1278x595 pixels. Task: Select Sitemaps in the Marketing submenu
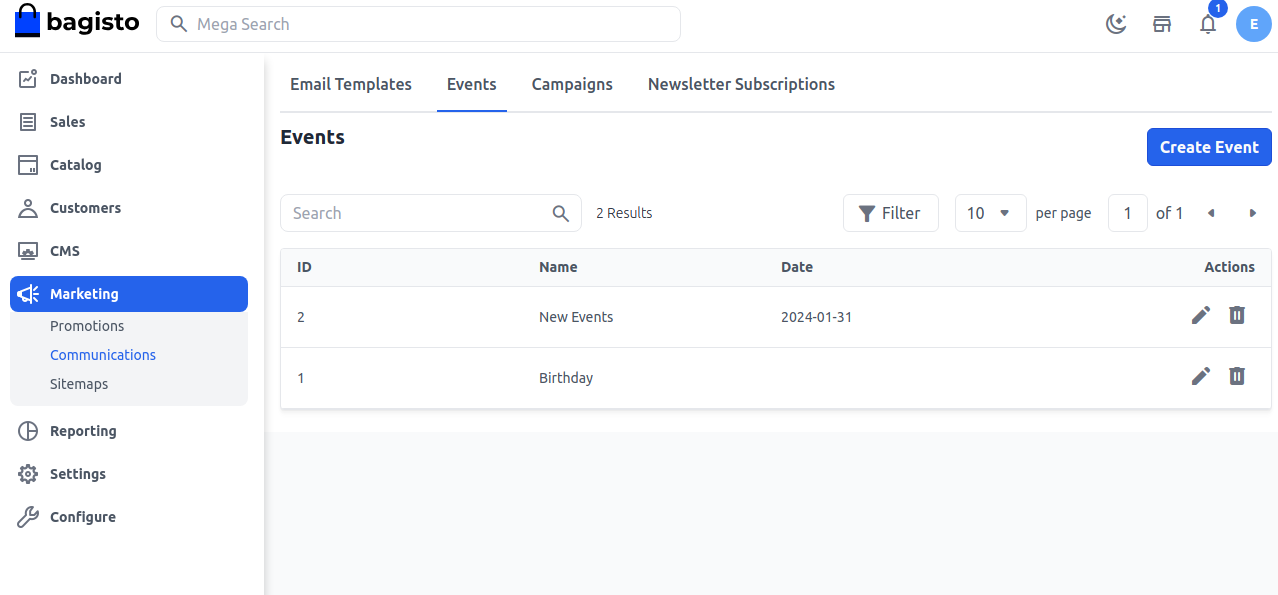[79, 383]
